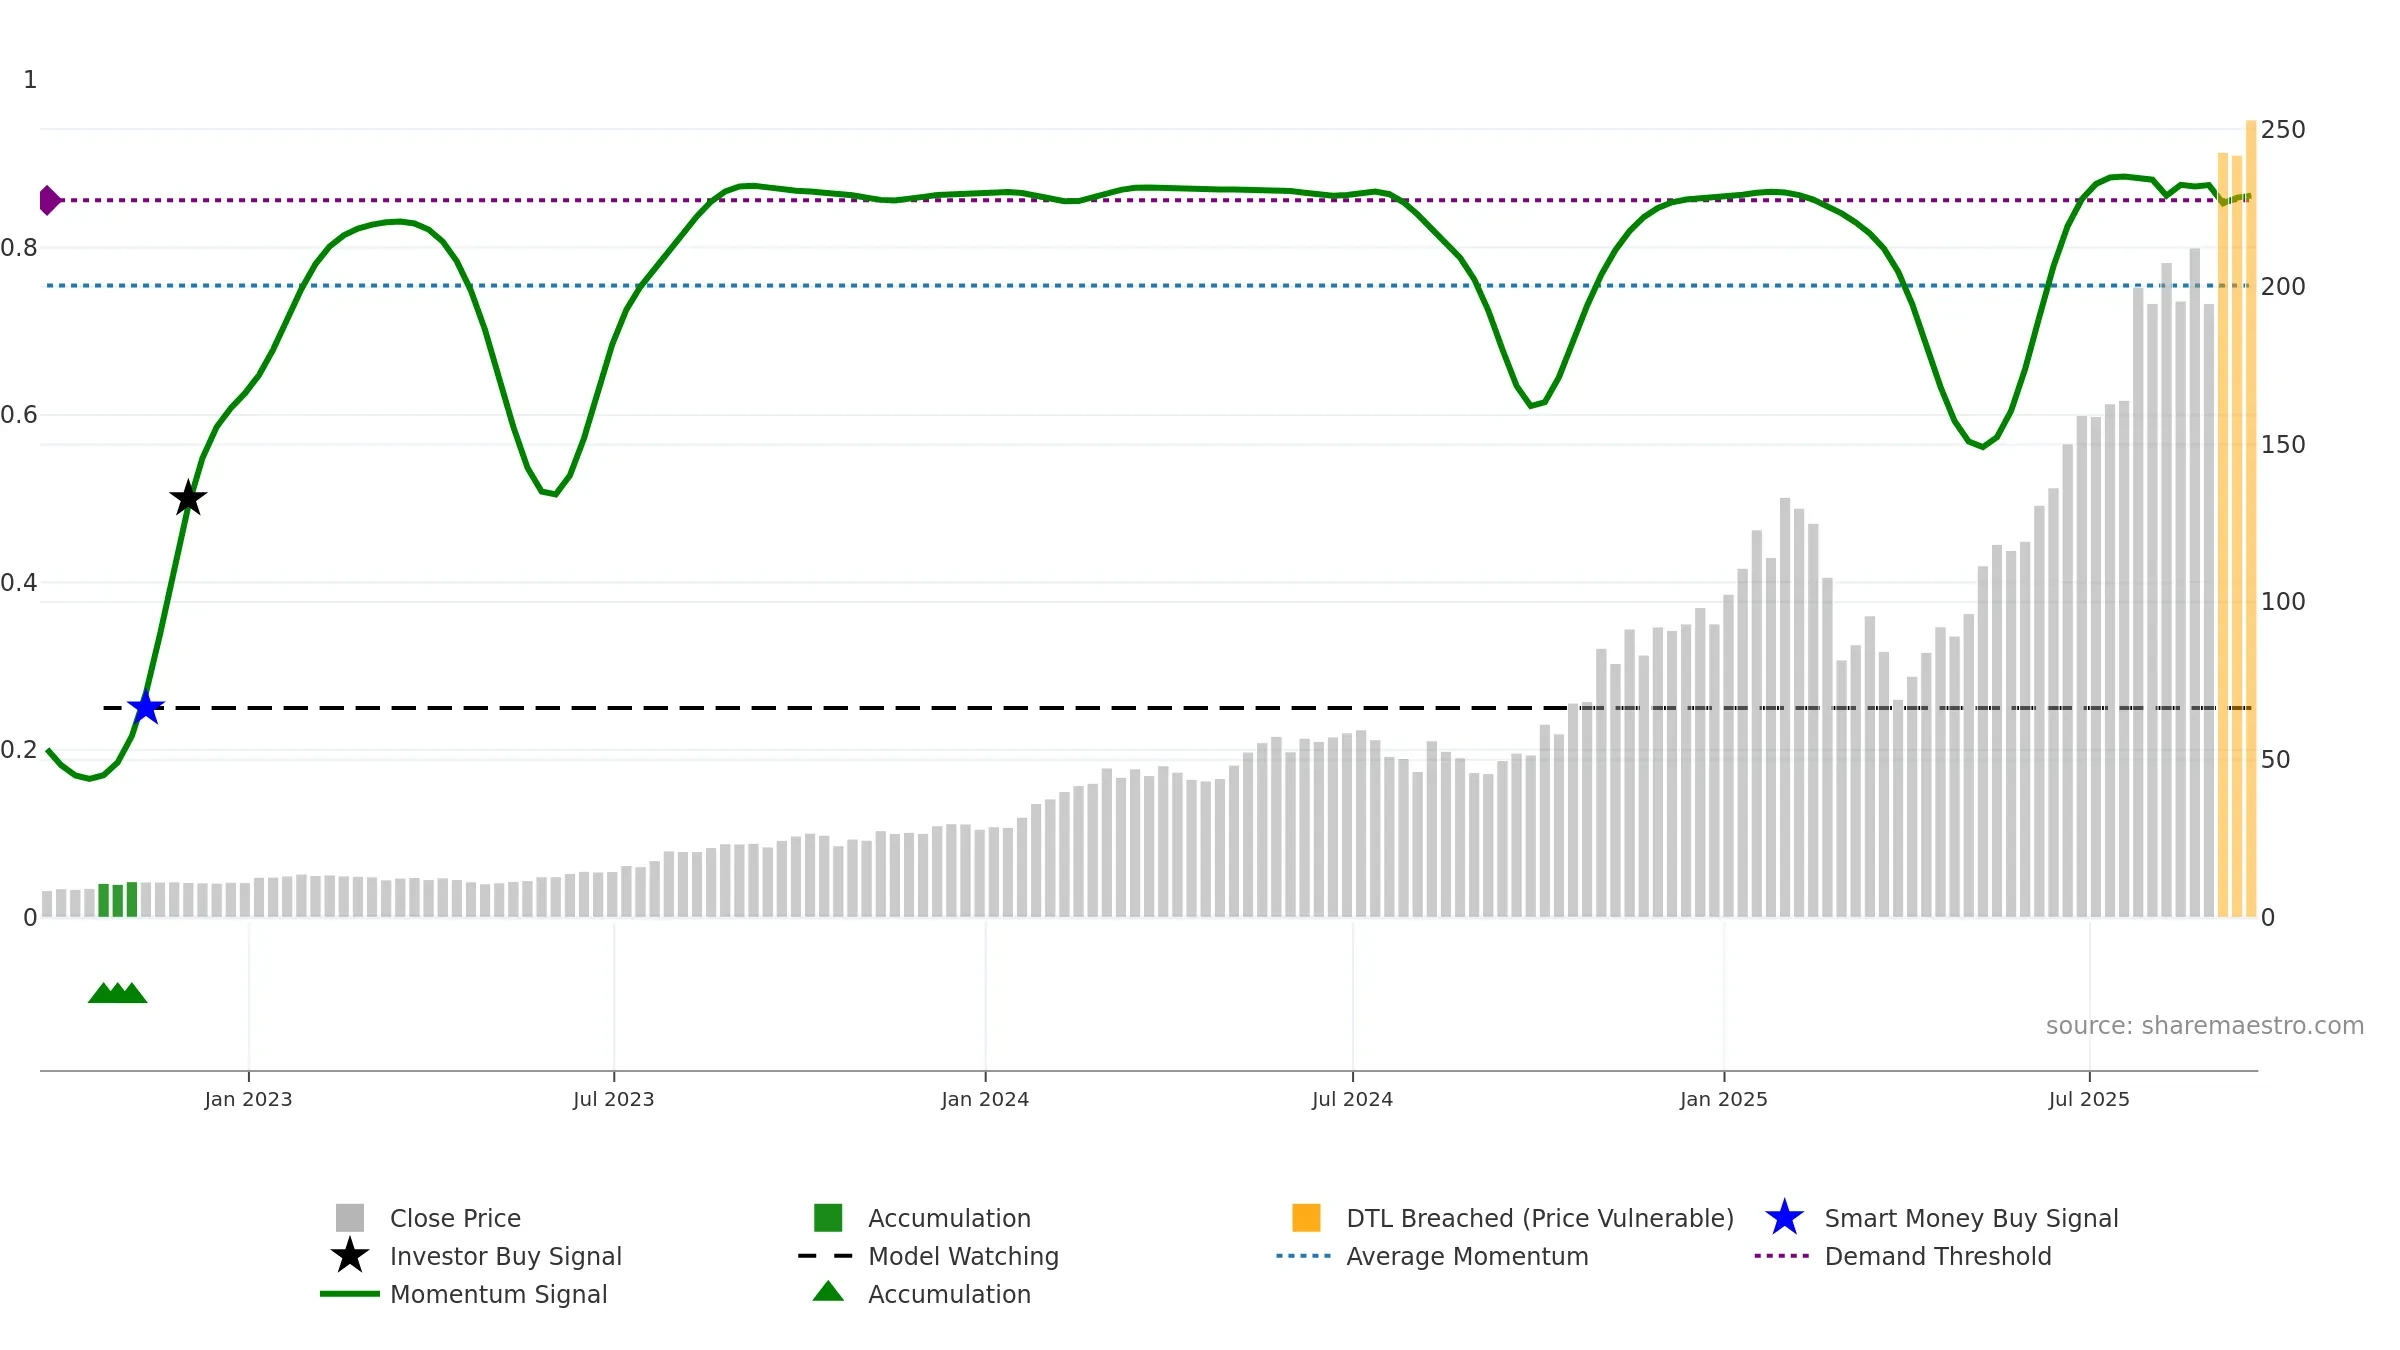Click the orange DTL Breached legend square
This screenshot has width=2400, height=1350.
(1306, 1218)
